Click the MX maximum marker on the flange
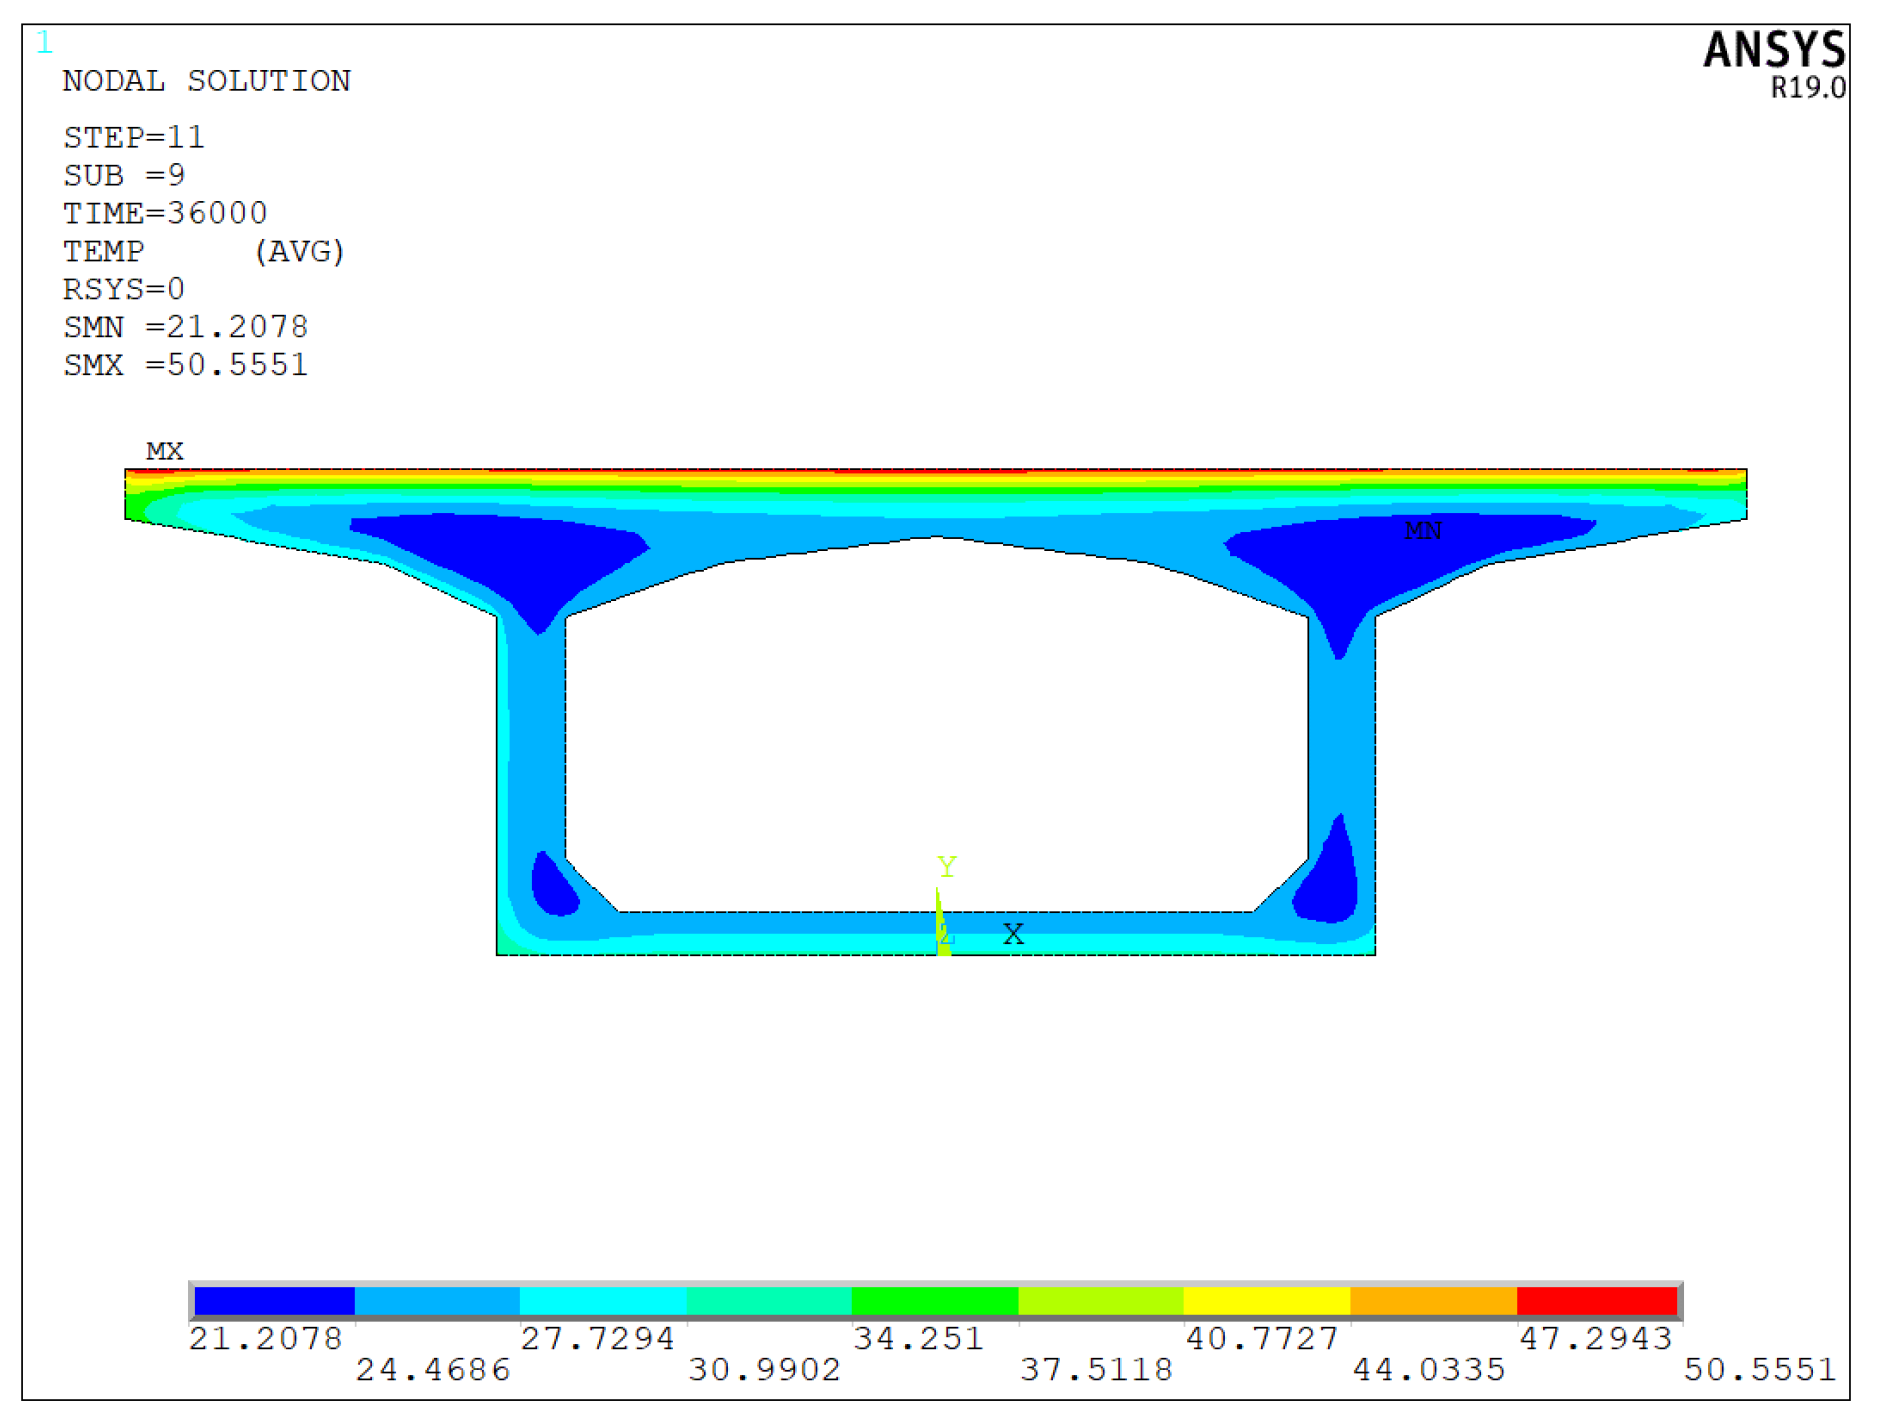 pyautogui.click(x=164, y=451)
